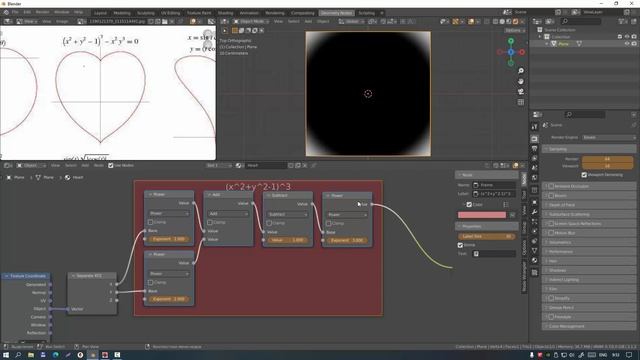This screenshot has height=360, width=640.
Task: Open the Modifier wrench properties tab
Action: (534, 212)
